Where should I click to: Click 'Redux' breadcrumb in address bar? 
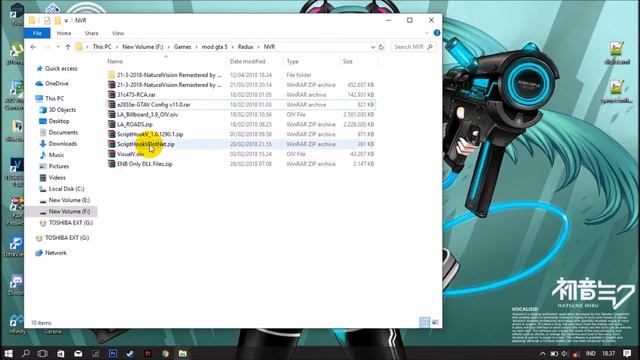(x=245, y=47)
